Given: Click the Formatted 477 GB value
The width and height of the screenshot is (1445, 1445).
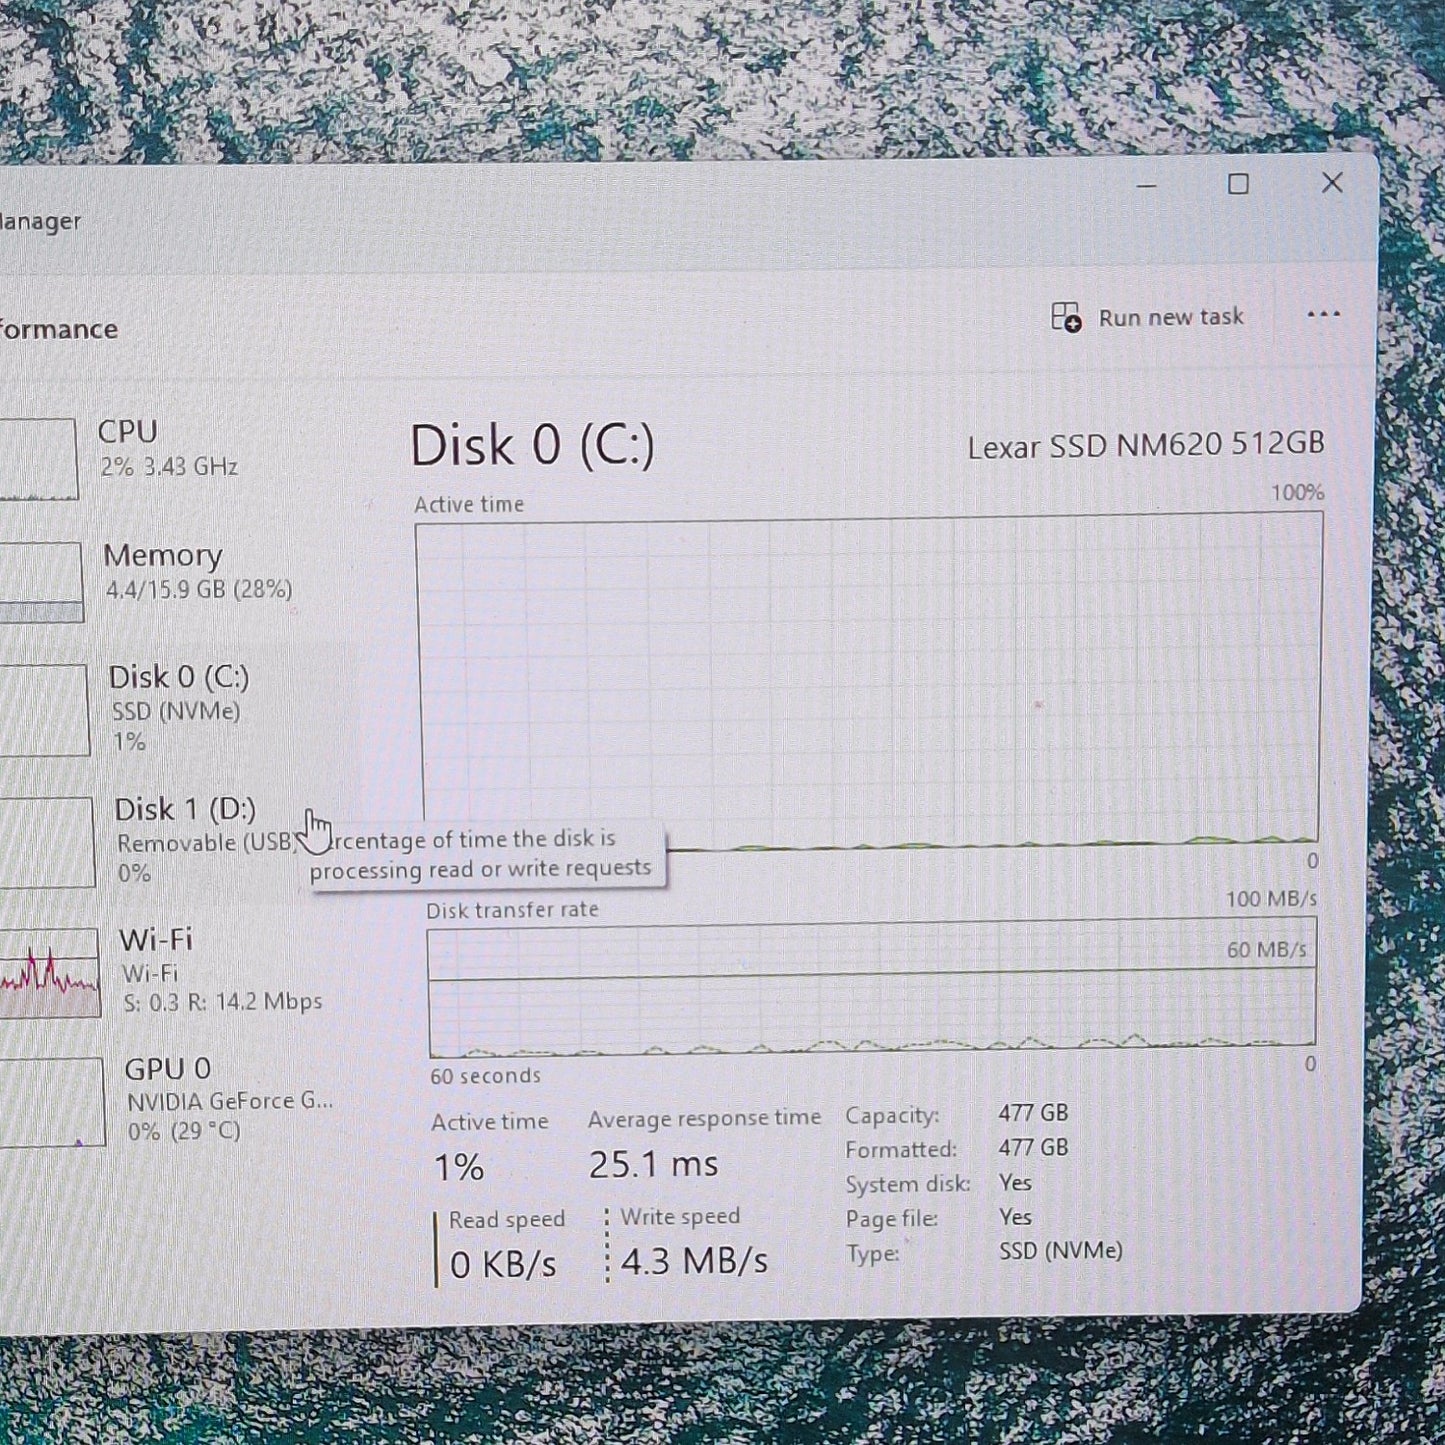Looking at the screenshot, I should pos(1033,1147).
